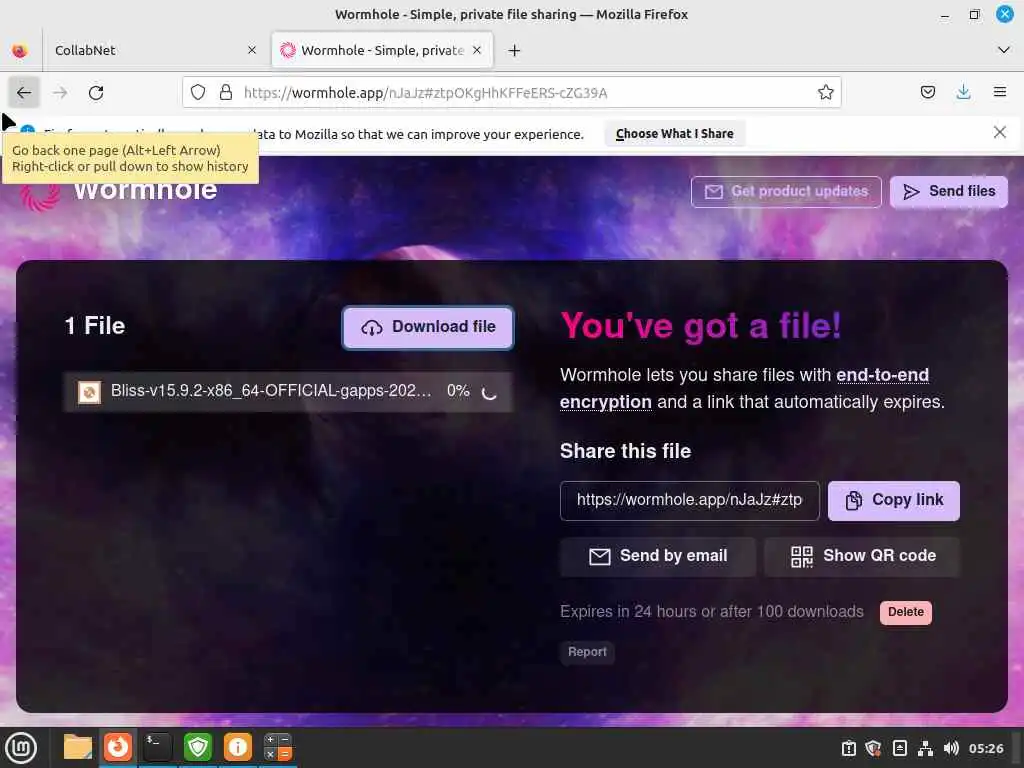Open the Files folder icon in the taskbar
This screenshot has height=768, width=1024.
tap(78, 747)
